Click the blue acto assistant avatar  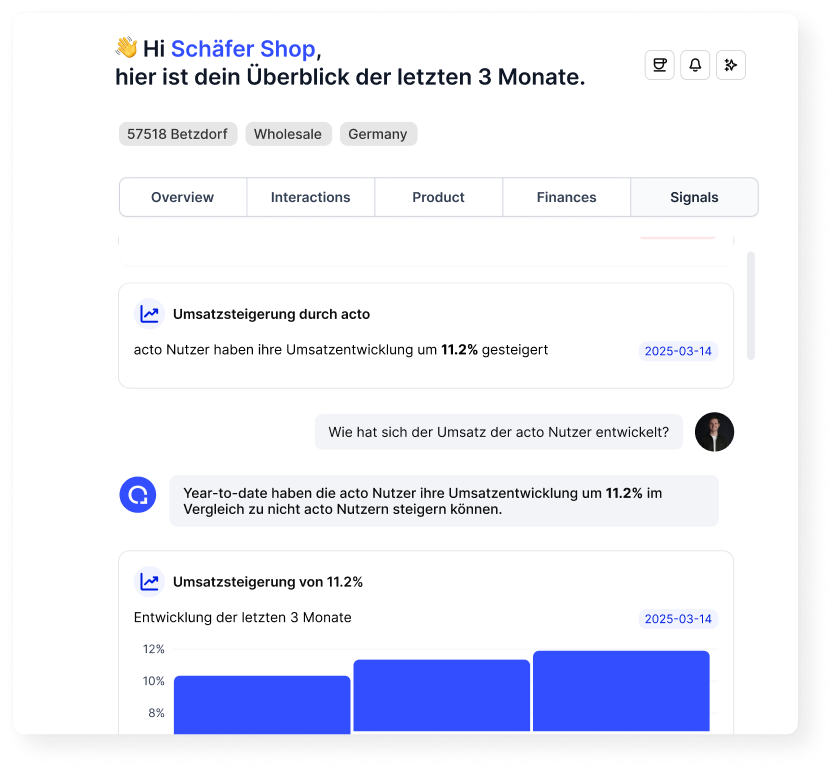coord(138,495)
